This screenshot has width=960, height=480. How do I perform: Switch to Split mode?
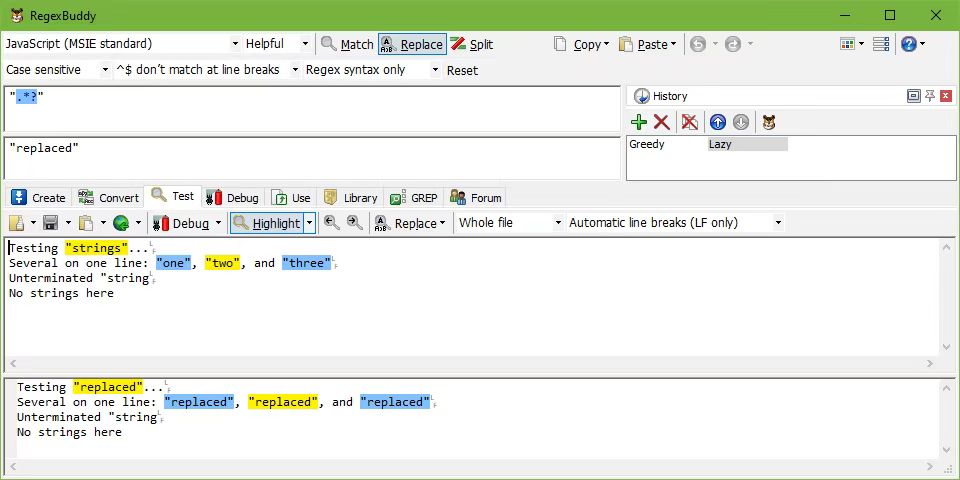click(471, 44)
